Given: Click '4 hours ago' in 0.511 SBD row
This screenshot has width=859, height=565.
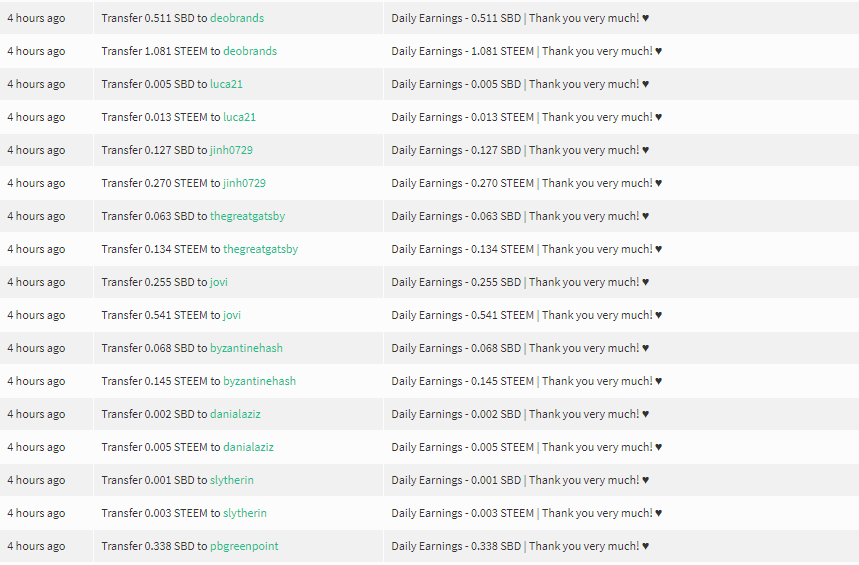Looking at the screenshot, I should 36,18.
